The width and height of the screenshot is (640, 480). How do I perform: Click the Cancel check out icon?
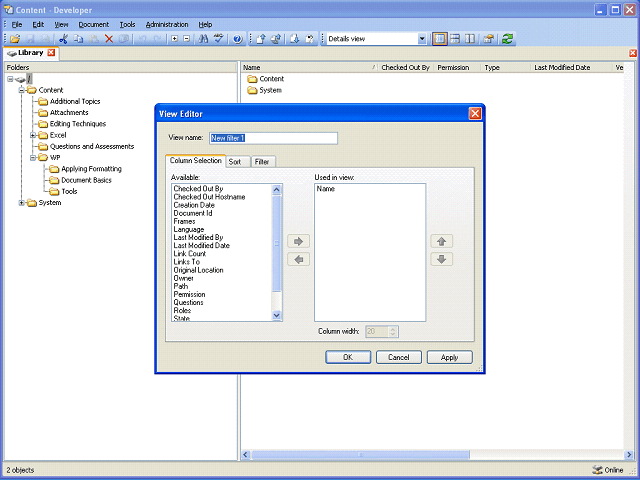click(x=310, y=39)
